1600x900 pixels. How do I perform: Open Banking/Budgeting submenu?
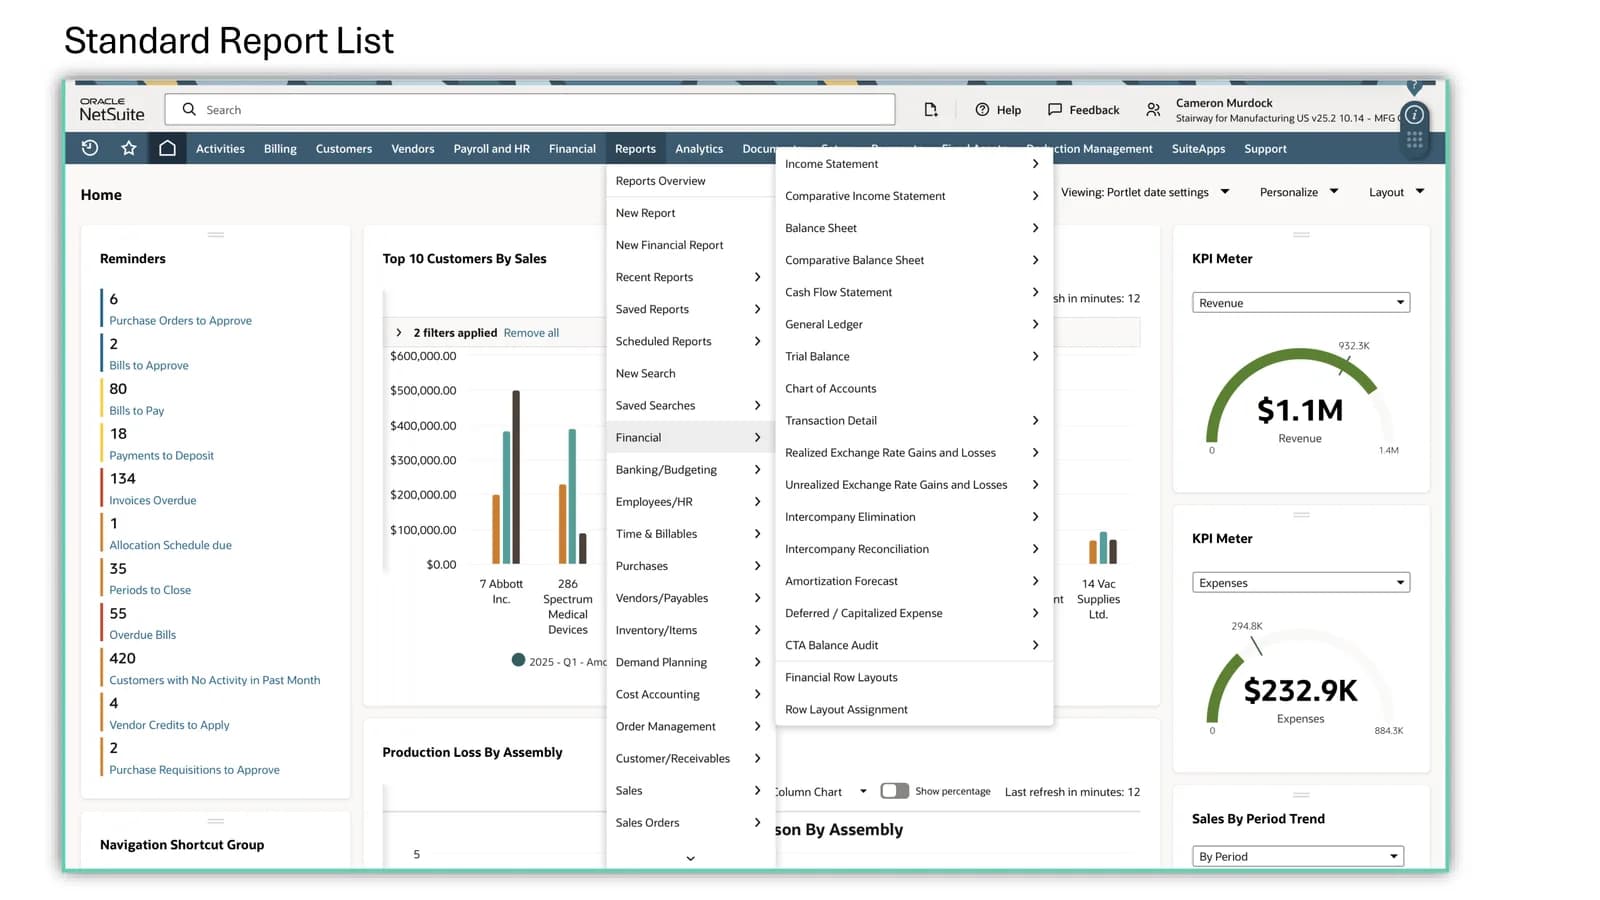click(x=690, y=469)
